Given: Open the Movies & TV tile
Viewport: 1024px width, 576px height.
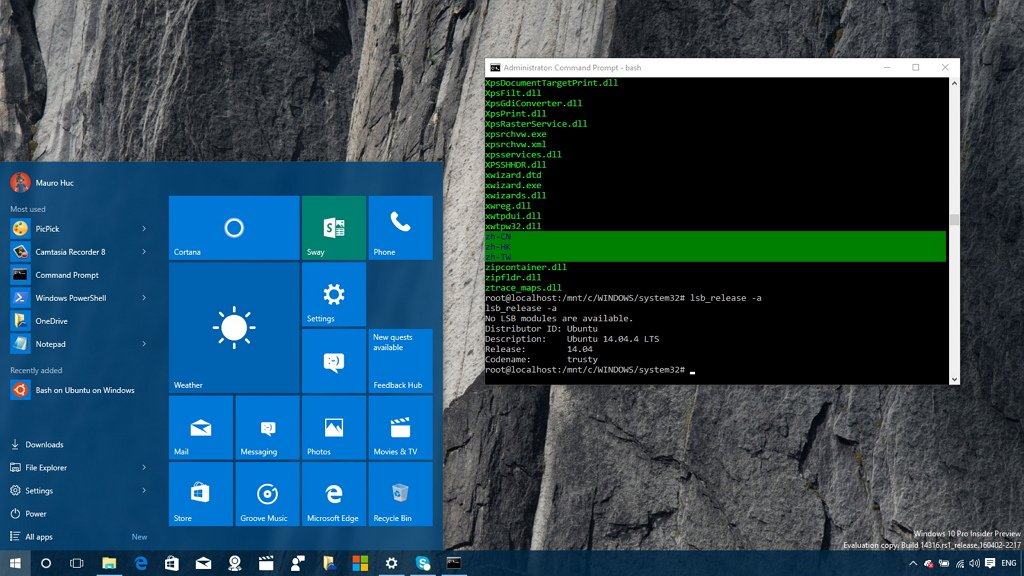Looking at the screenshot, I should 400,428.
